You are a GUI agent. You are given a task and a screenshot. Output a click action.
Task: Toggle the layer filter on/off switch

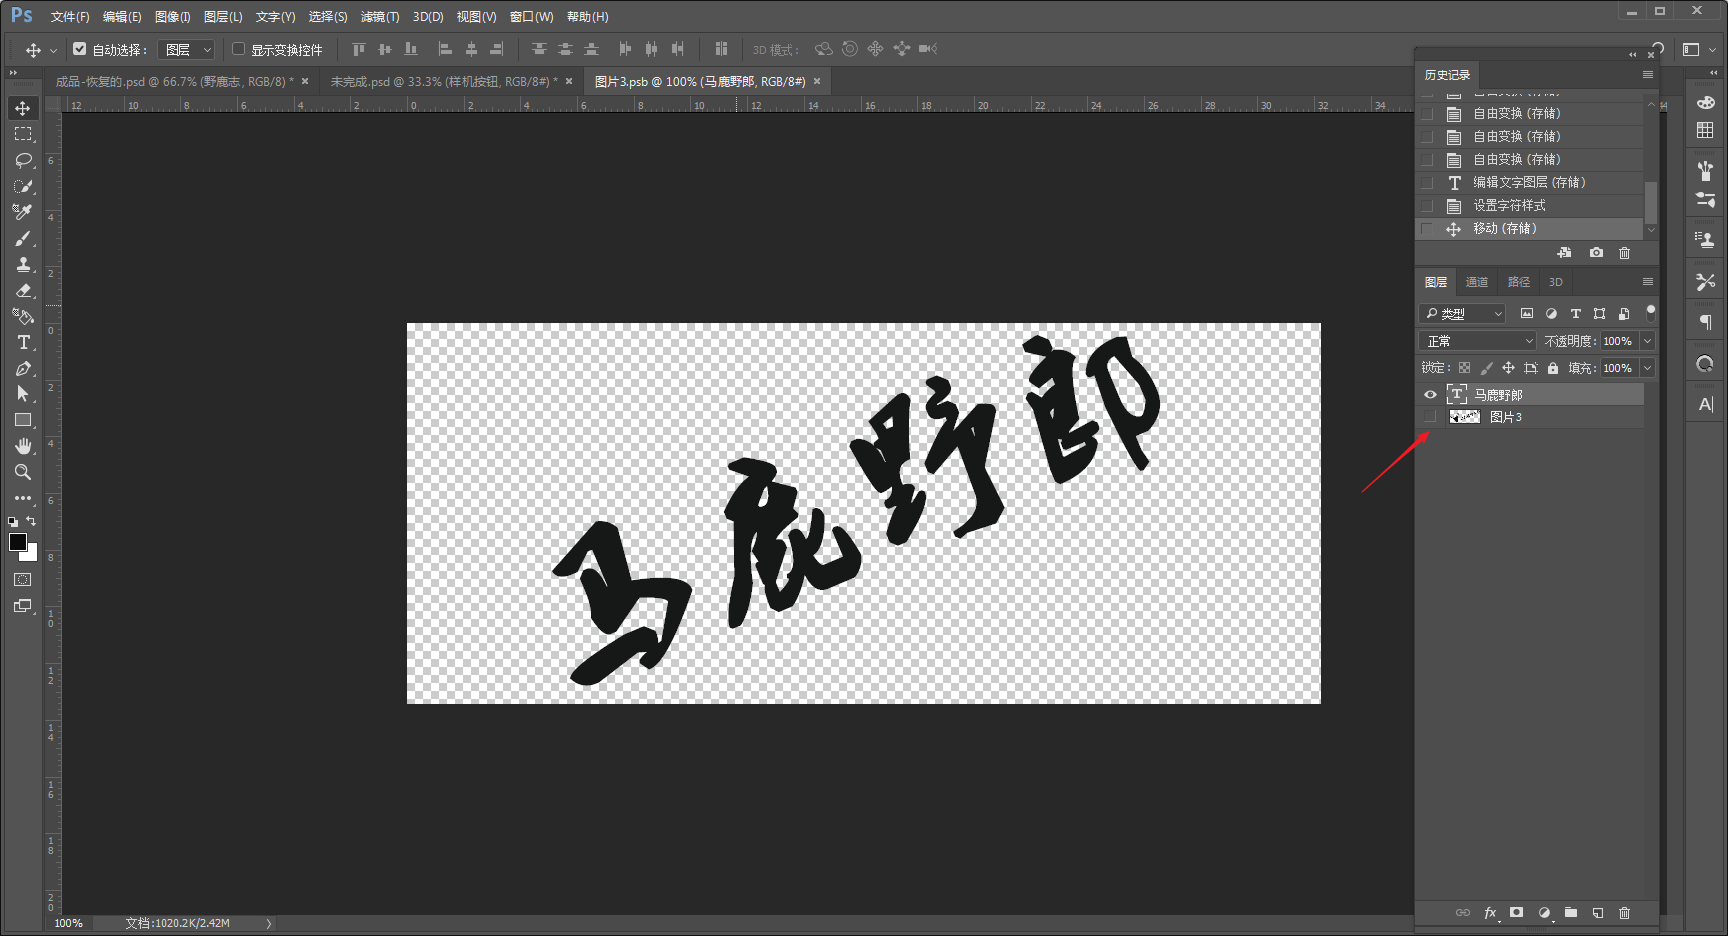tap(1650, 312)
